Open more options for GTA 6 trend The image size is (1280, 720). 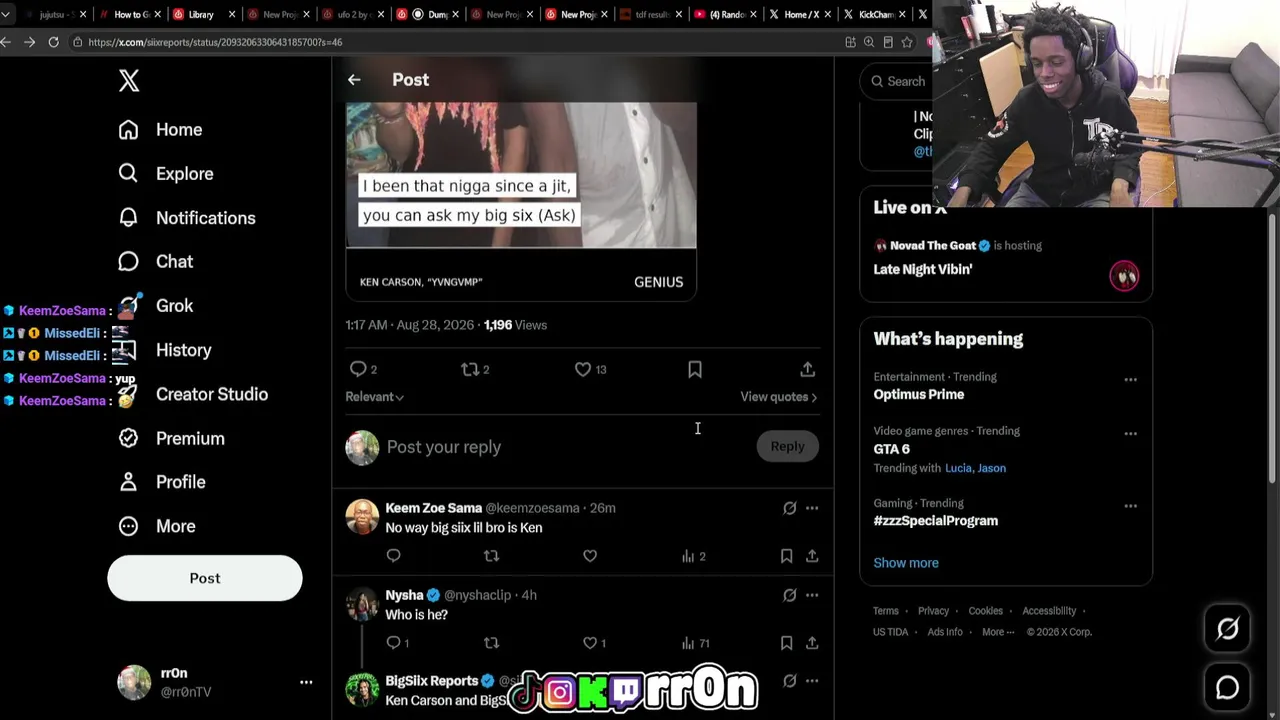(1130, 433)
